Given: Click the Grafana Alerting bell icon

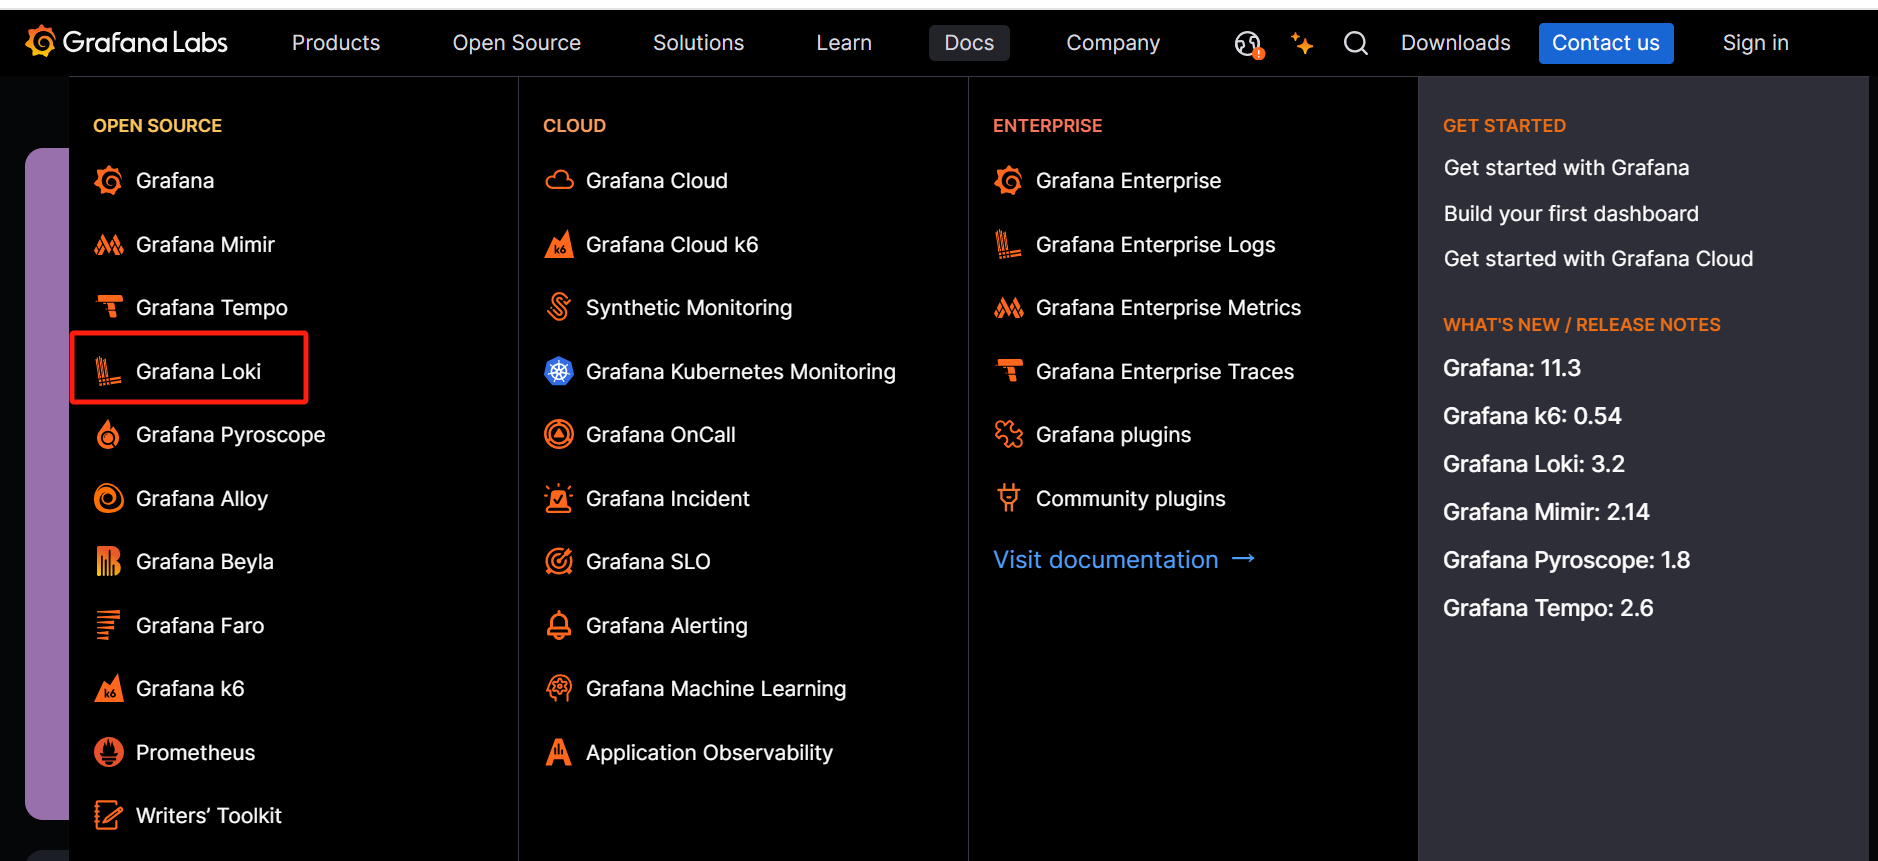Looking at the screenshot, I should [x=558, y=625].
